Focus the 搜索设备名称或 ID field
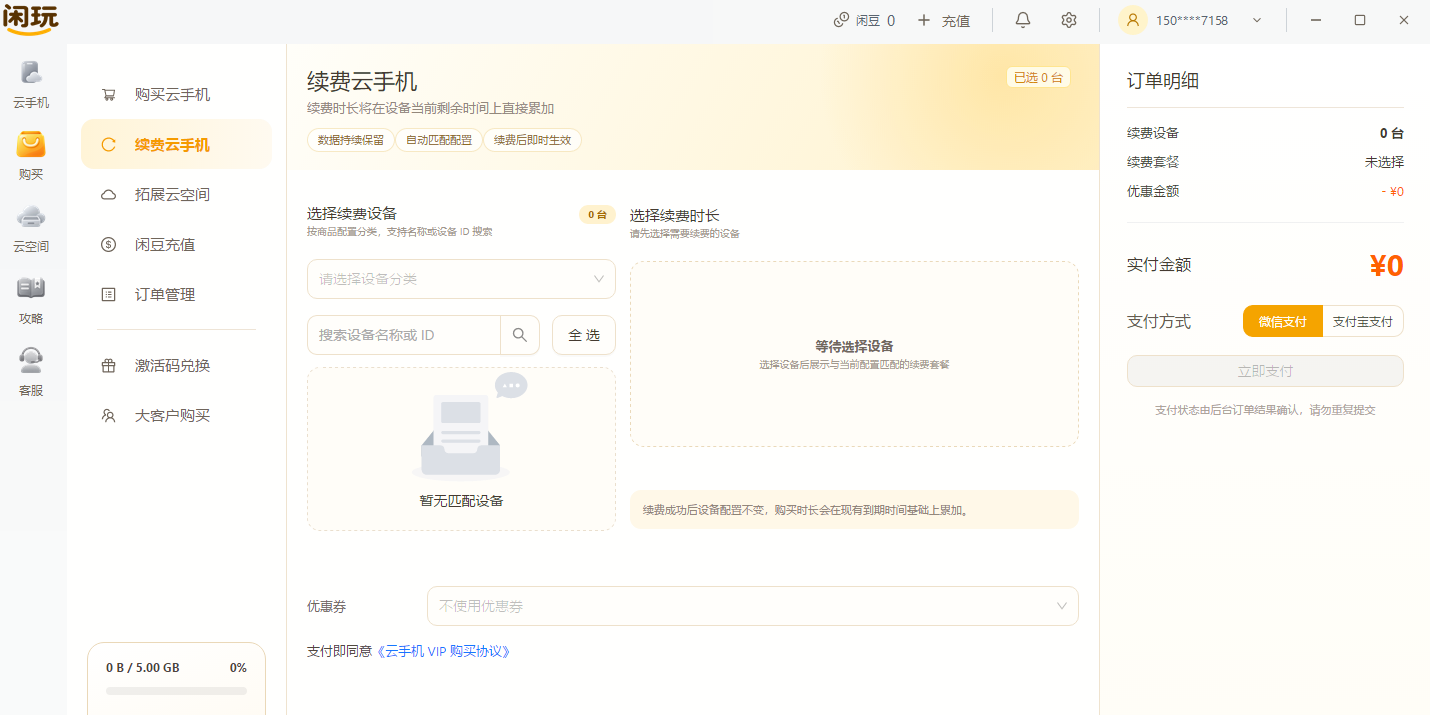 pos(404,335)
